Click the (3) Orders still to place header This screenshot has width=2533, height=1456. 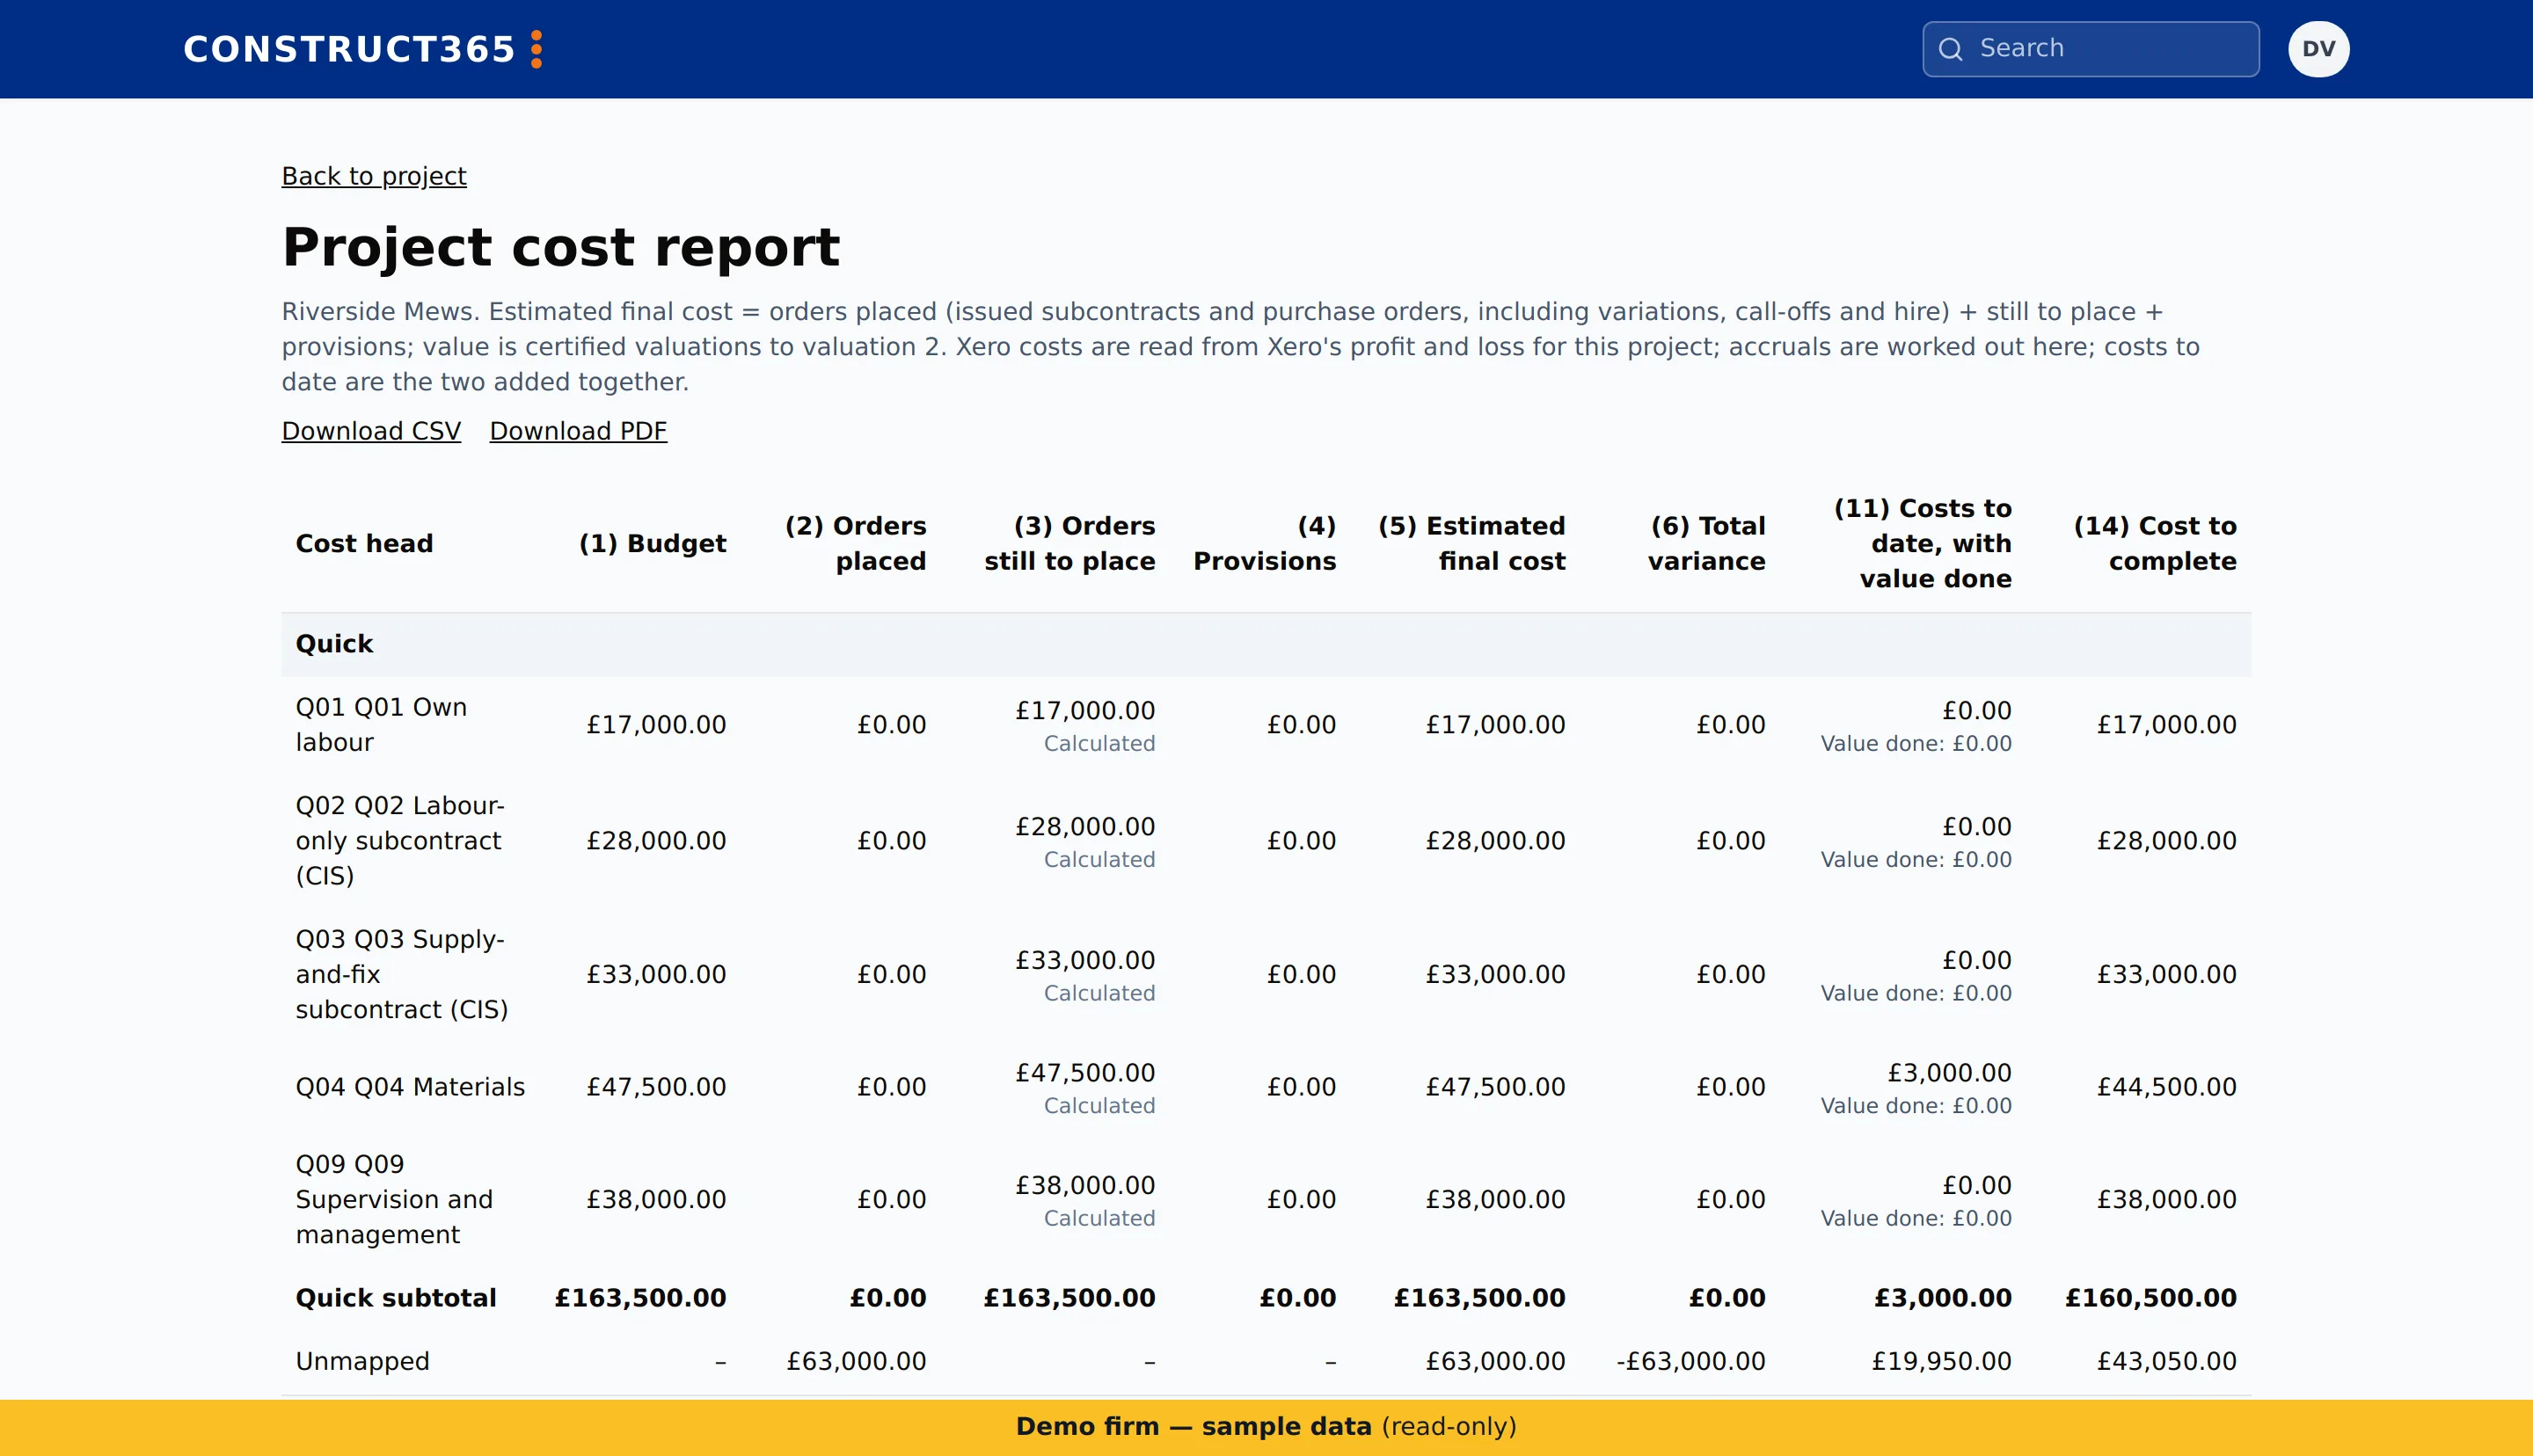coord(1069,543)
